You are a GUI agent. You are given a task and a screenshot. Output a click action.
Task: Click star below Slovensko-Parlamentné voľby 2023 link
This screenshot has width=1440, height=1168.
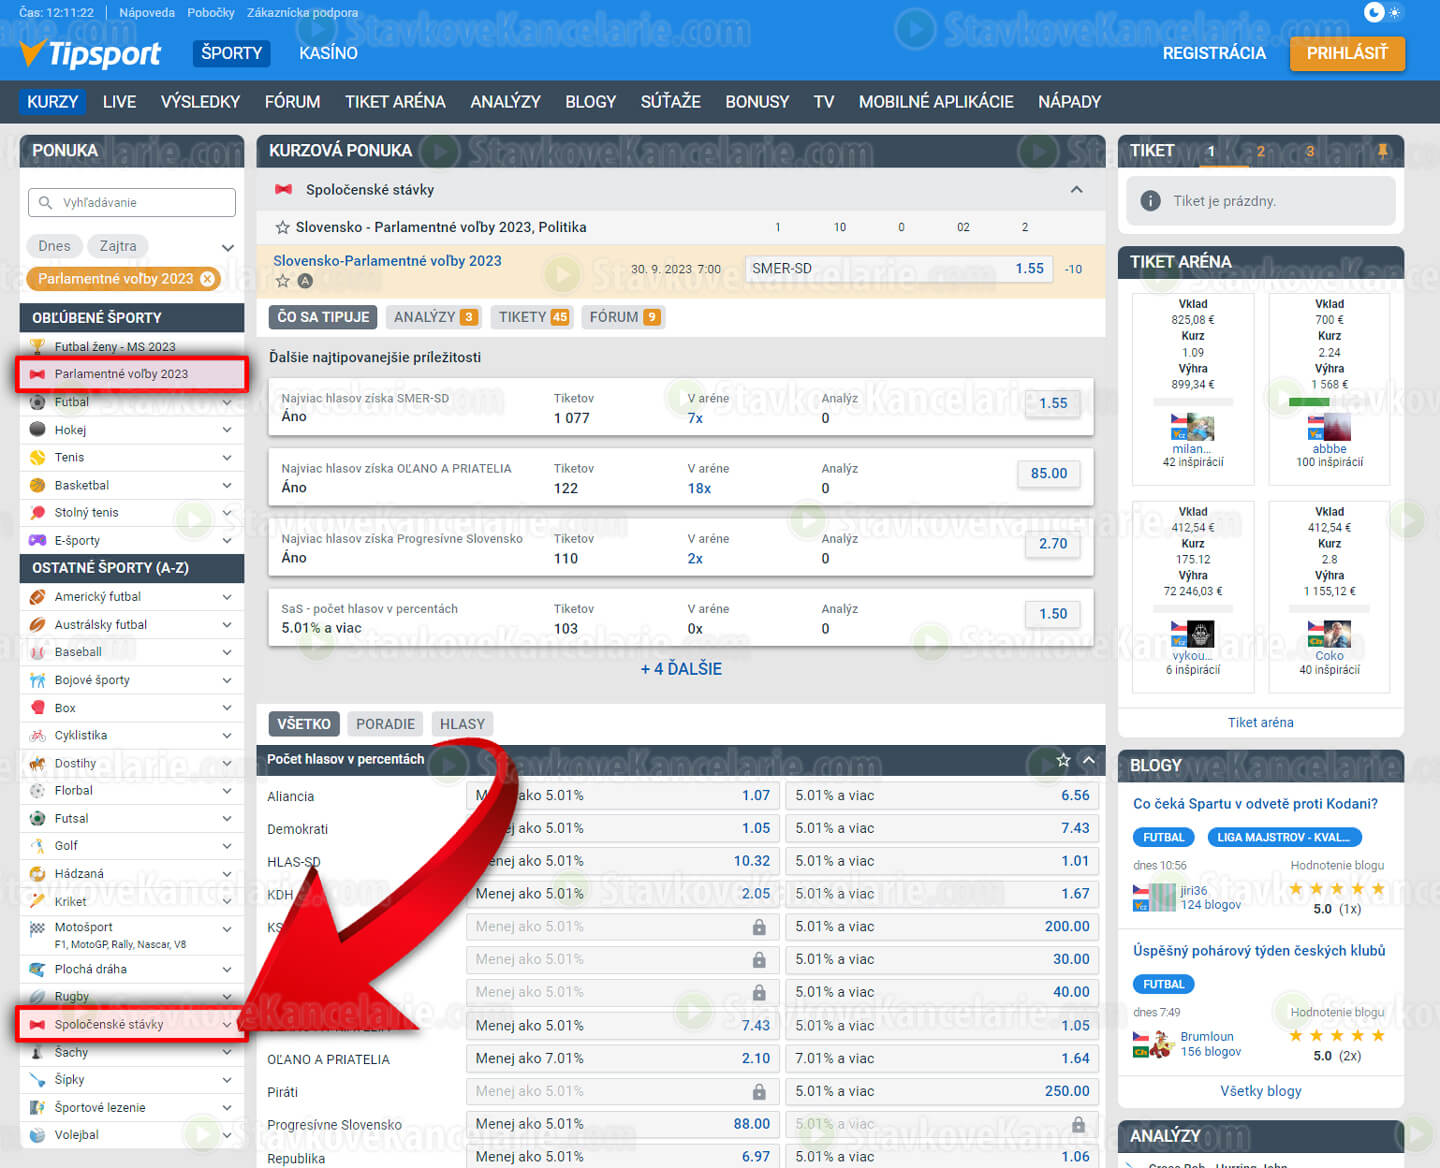(x=282, y=281)
